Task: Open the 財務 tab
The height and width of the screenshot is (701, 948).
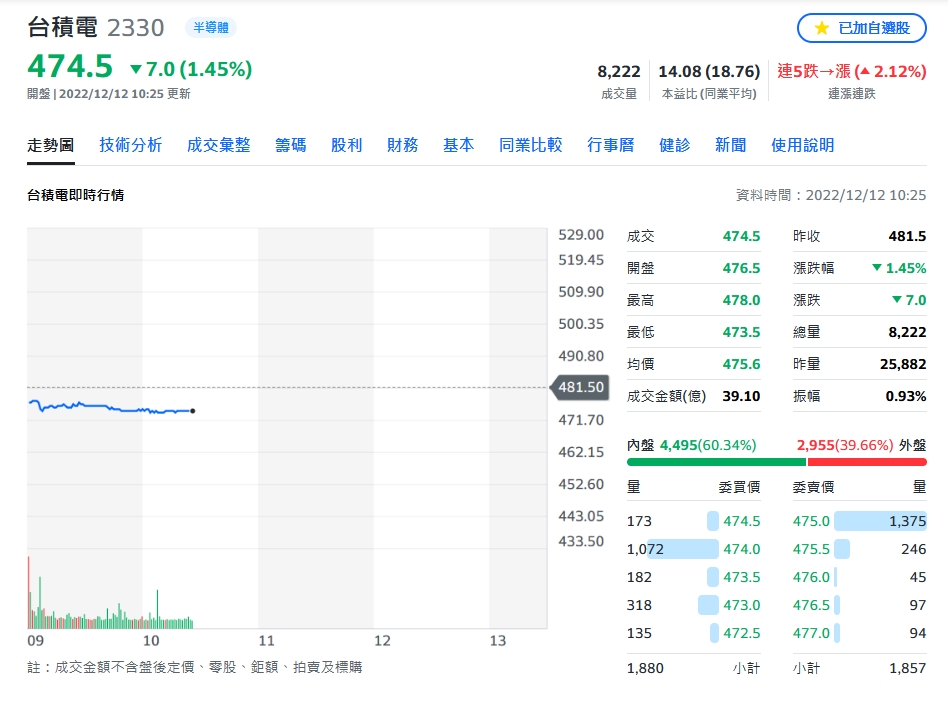Action: click(x=403, y=145)
